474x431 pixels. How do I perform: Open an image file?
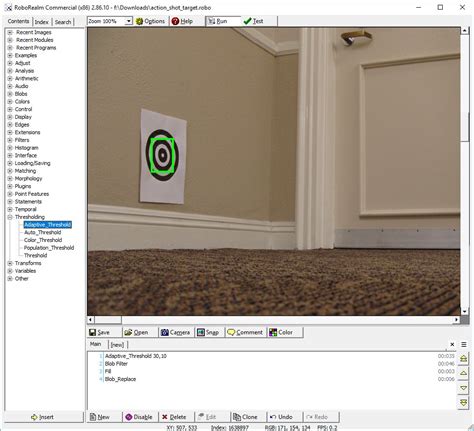click(139, 332)
